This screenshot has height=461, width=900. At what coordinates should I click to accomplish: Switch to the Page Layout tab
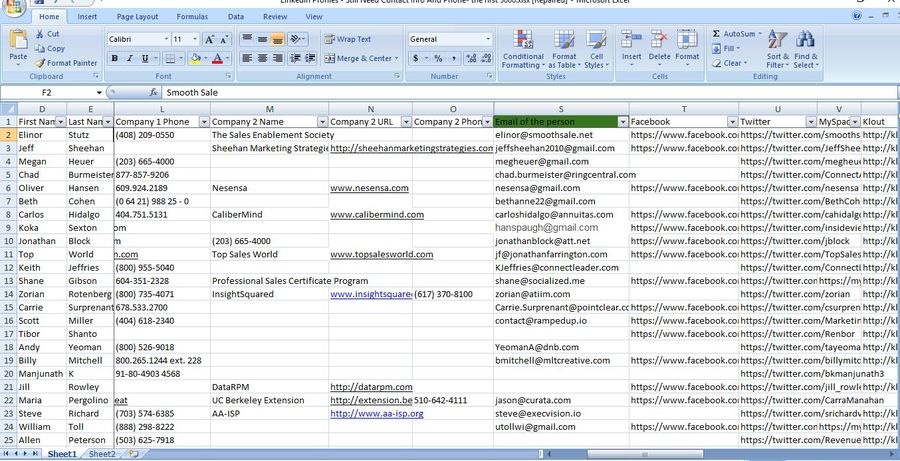(137, 17)
